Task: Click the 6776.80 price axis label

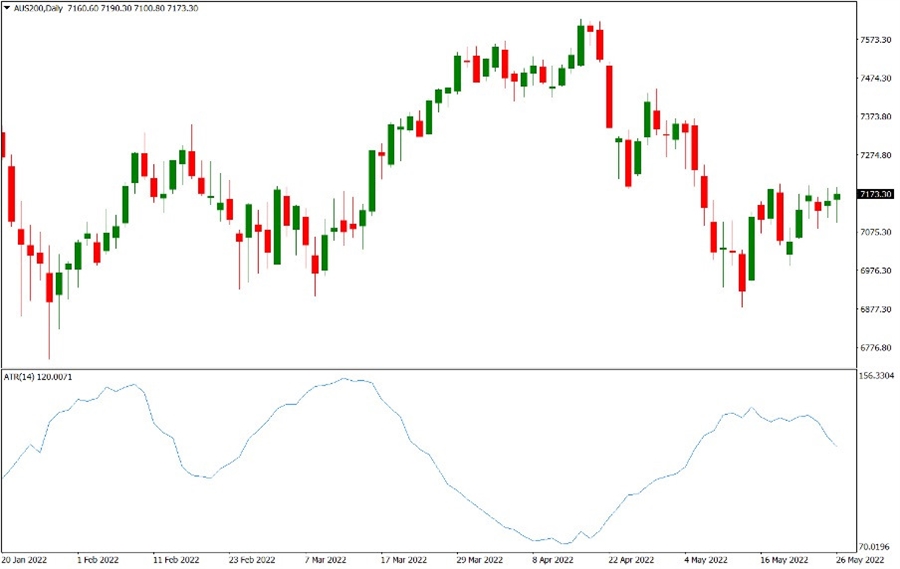Action: (x=875, y=348)
